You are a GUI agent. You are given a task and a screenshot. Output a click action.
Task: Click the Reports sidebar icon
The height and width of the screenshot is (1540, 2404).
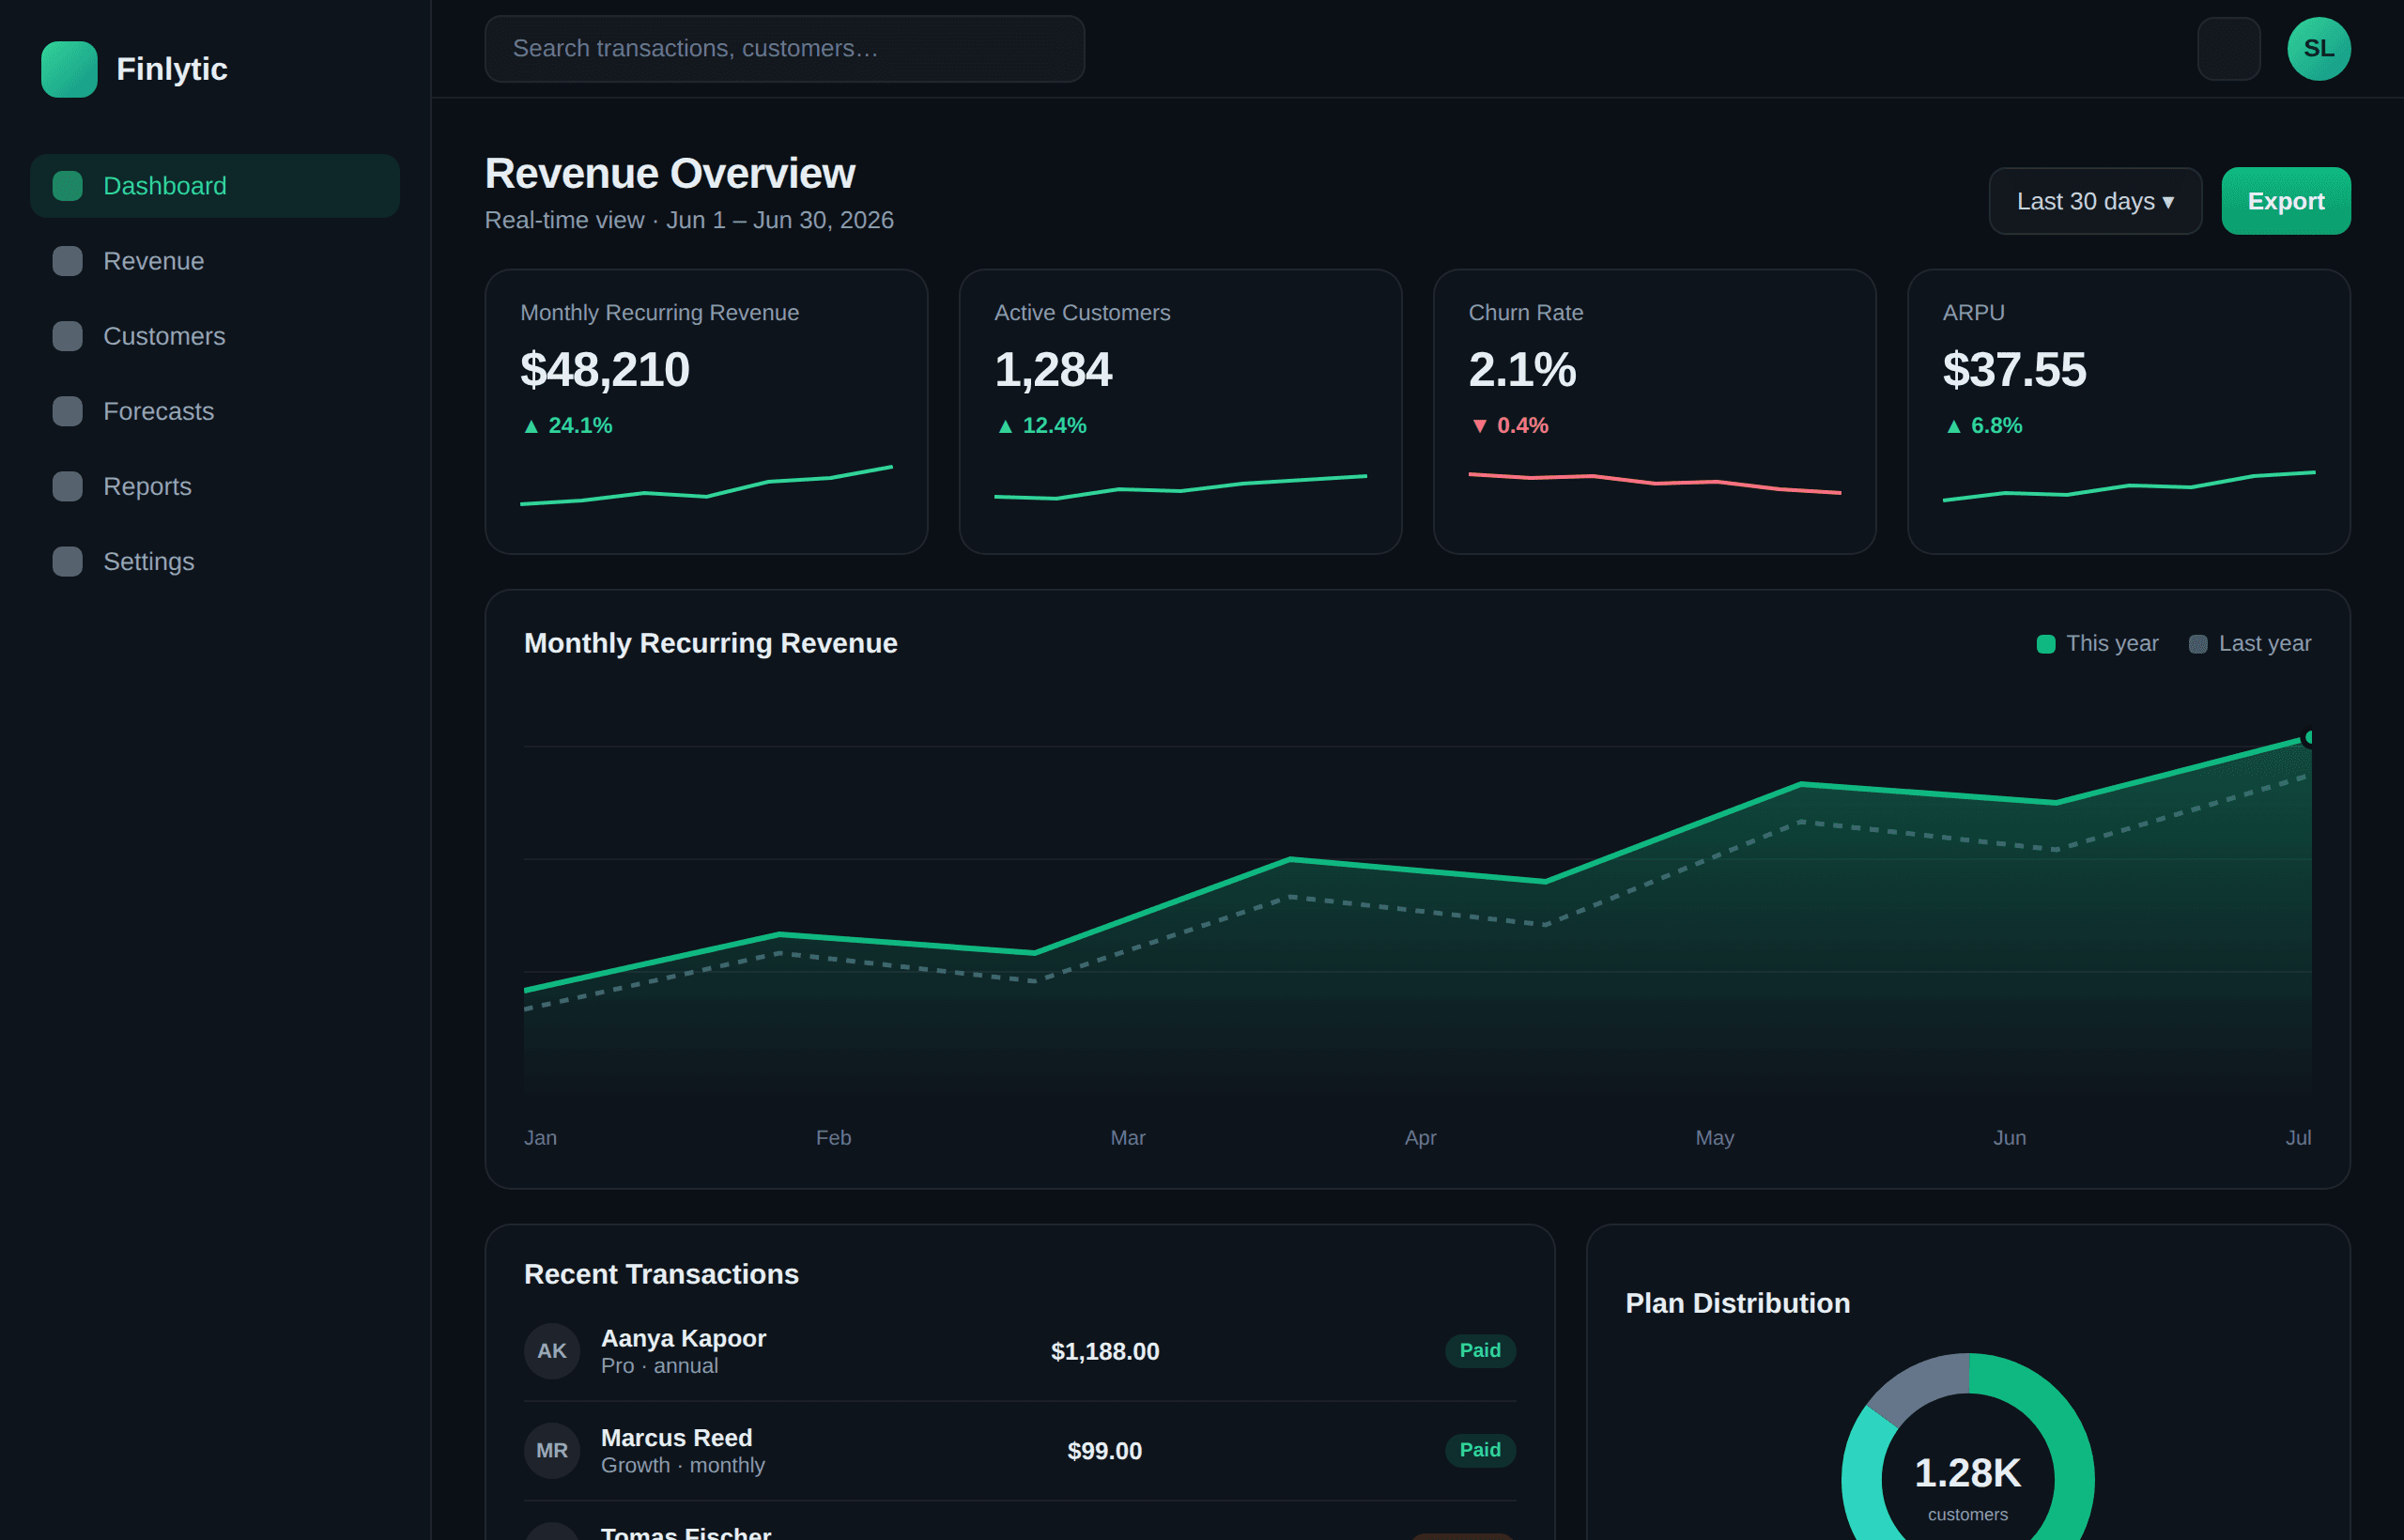[67, 486]
